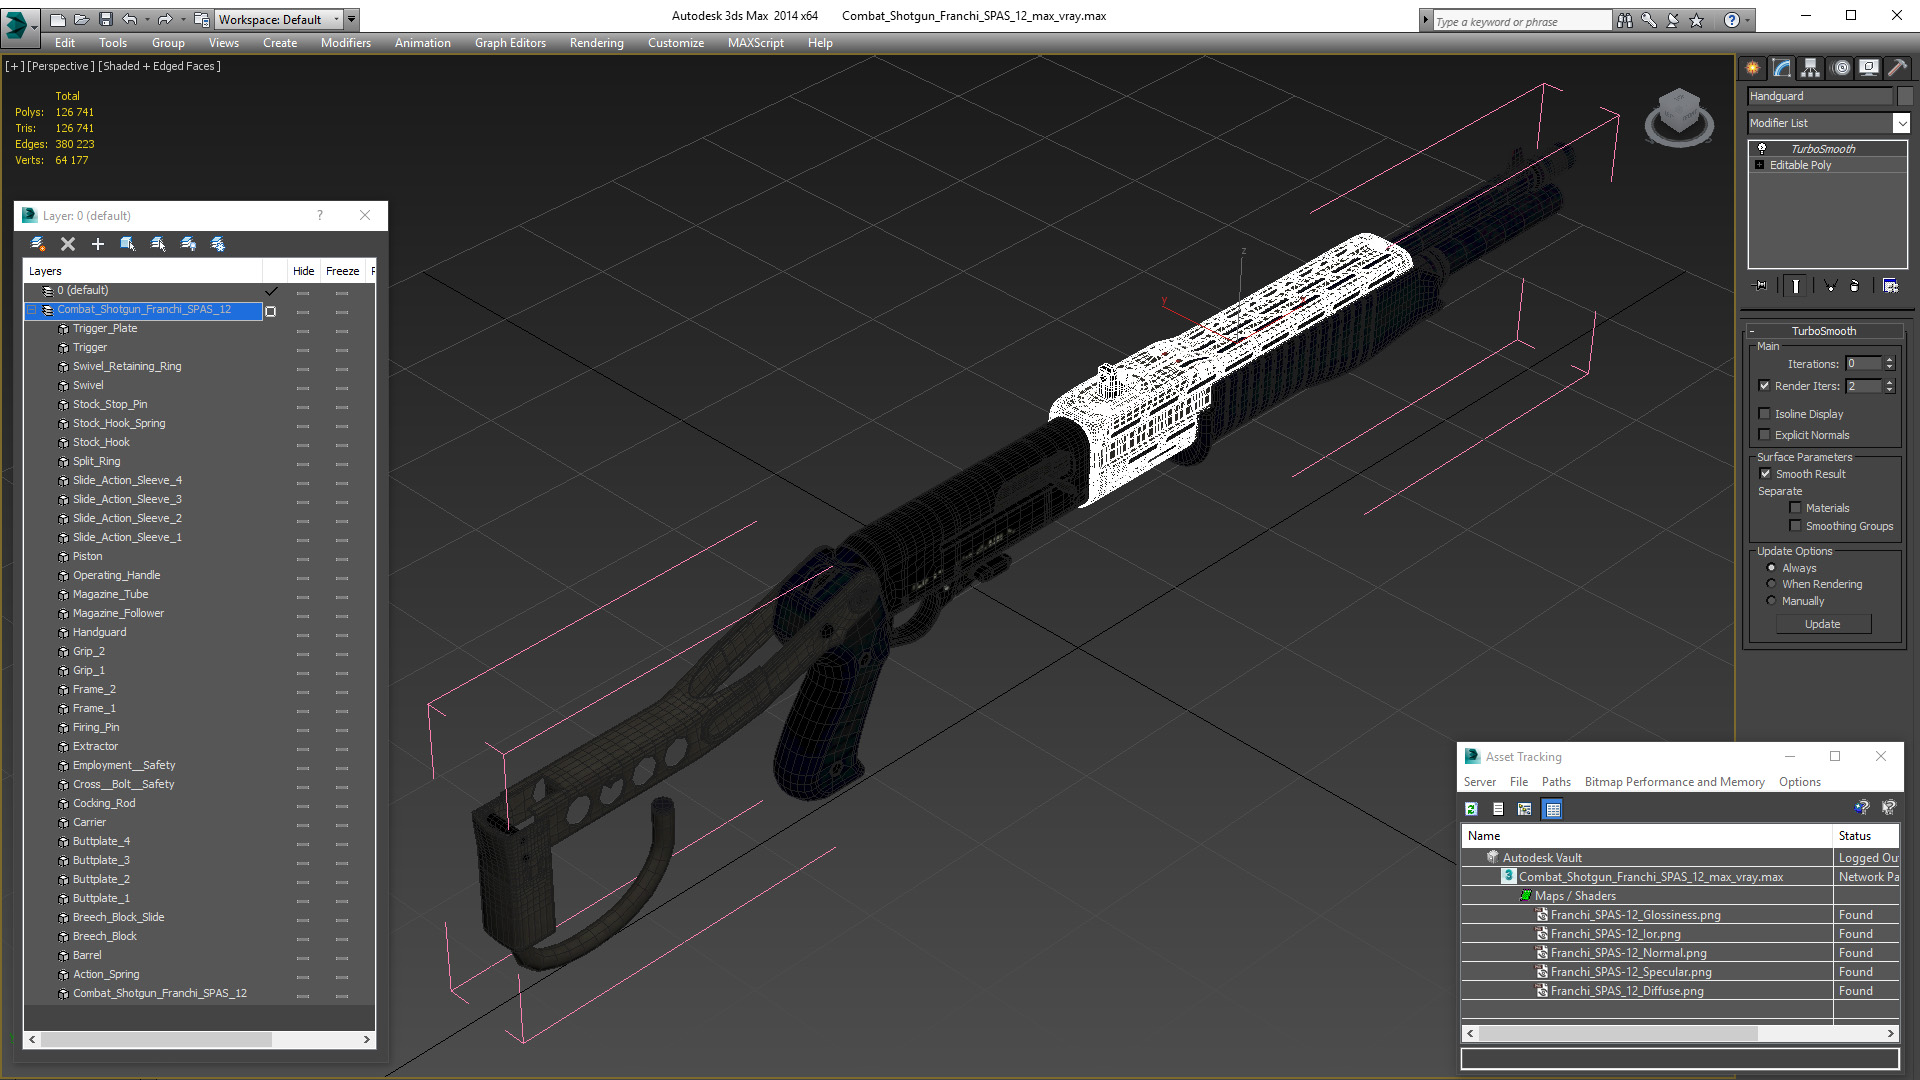Open the Utilities hammer panel tab
The height and width of the screenshot is (1080, 1920).
1897,68
